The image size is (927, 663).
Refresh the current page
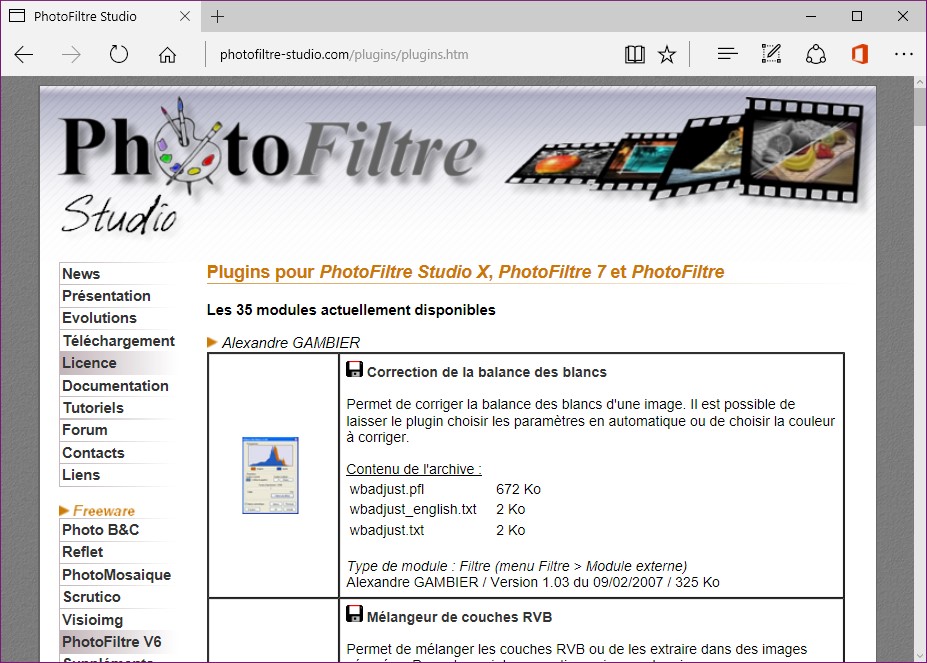(x=119, y=54)
